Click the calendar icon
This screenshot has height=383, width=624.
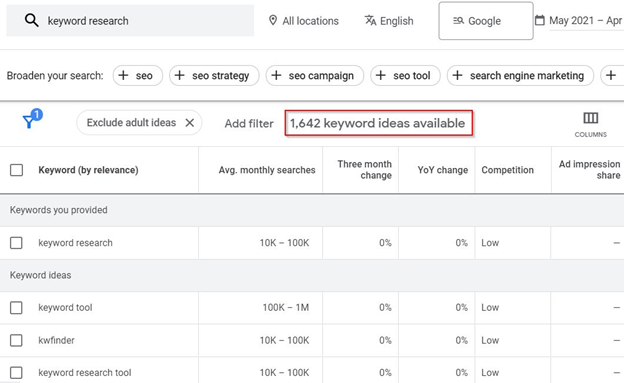[x=540, y=20]
